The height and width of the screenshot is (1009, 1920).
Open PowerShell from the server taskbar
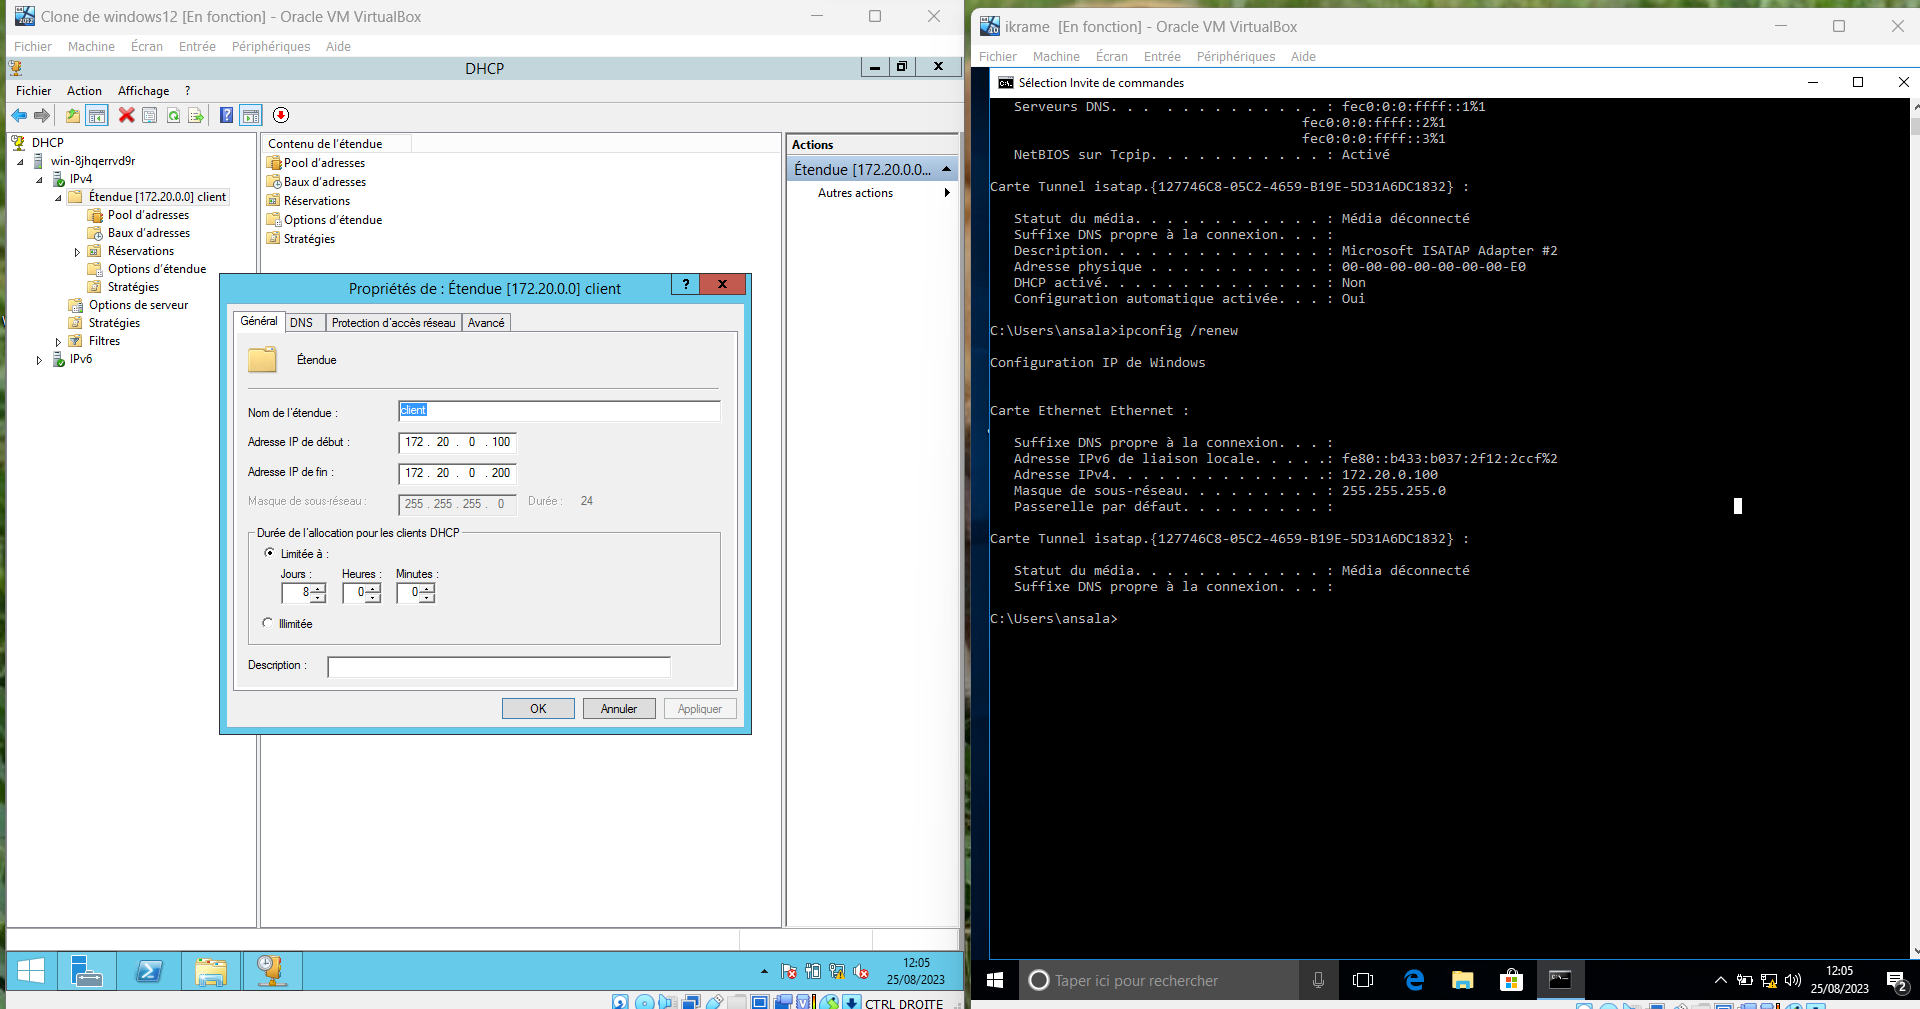[149, 971]
